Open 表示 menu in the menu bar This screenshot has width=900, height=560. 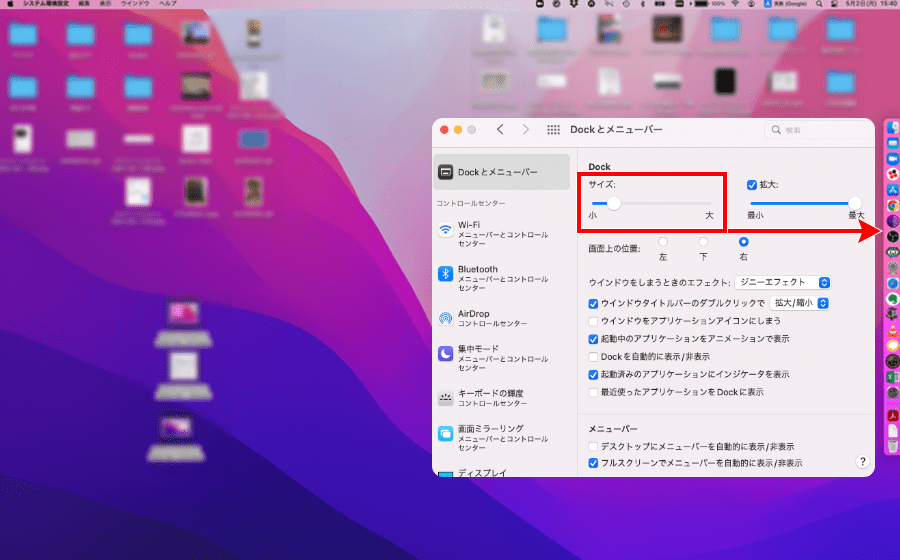point(106,3)
